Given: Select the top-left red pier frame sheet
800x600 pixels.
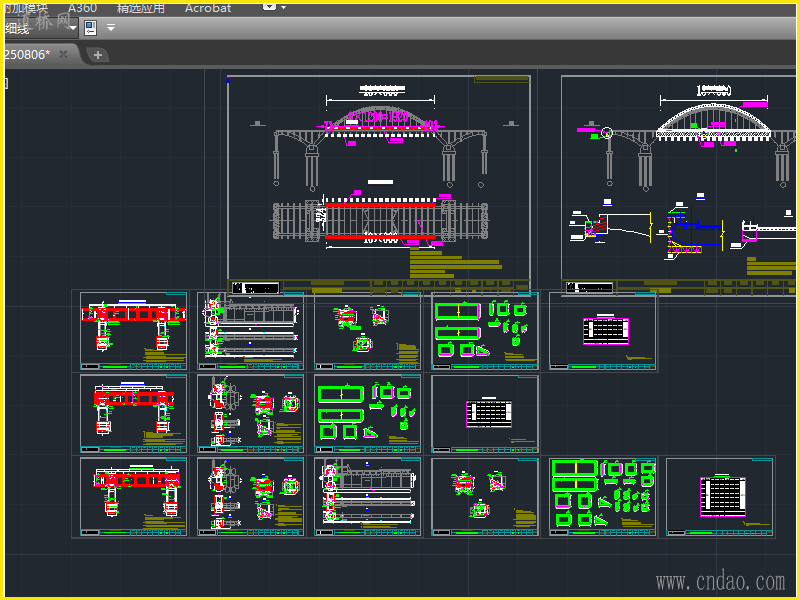Looking at the screenshot, I should [133, 331].
